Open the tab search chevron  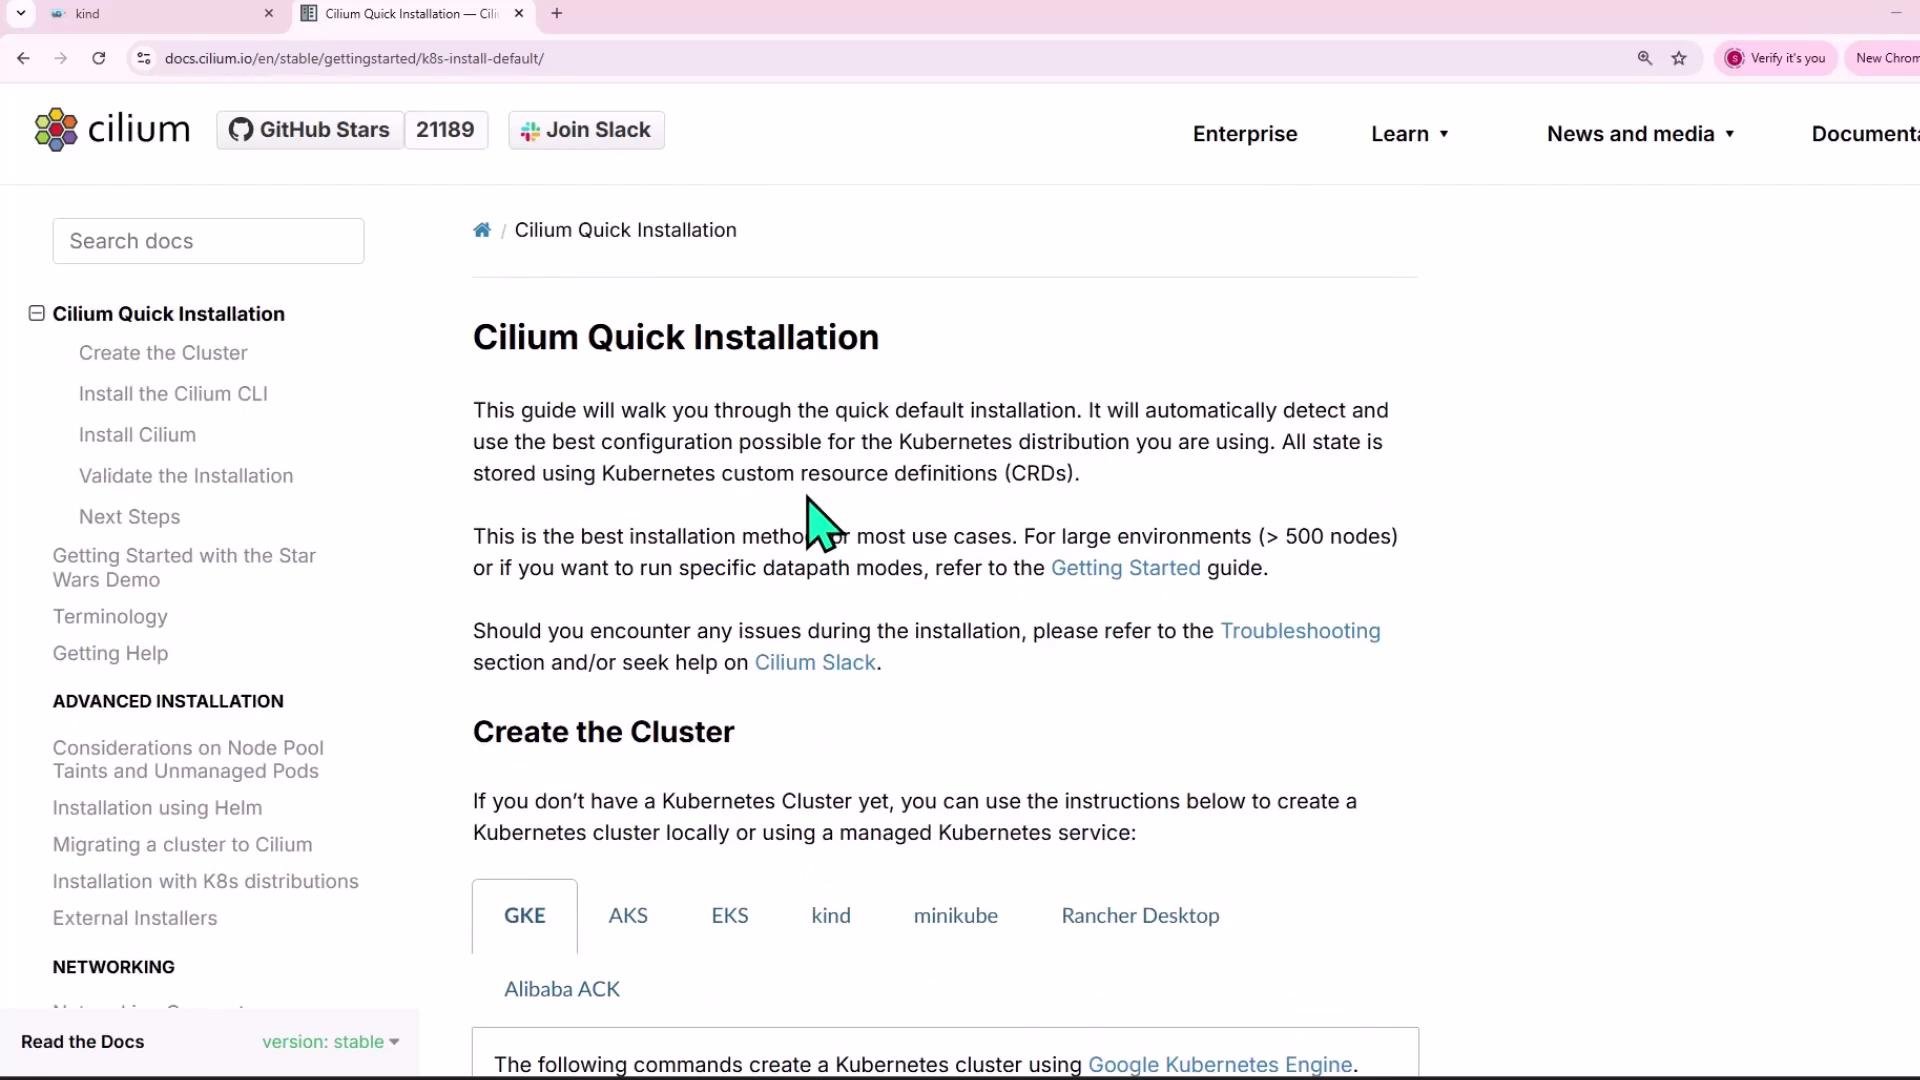[21, 13]
